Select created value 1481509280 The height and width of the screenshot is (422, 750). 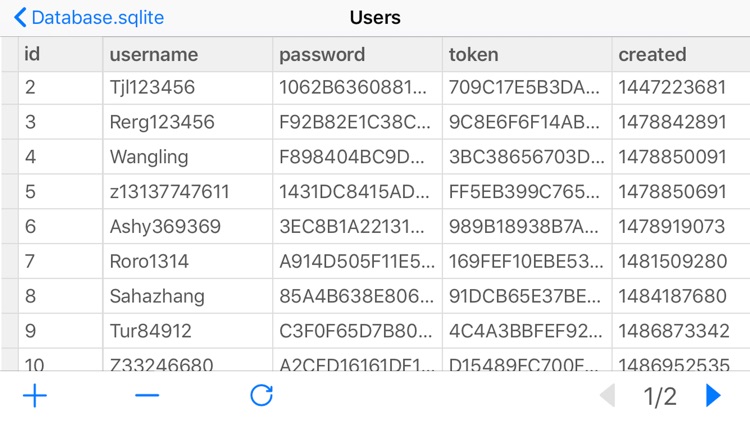click(x=681, y=261)
